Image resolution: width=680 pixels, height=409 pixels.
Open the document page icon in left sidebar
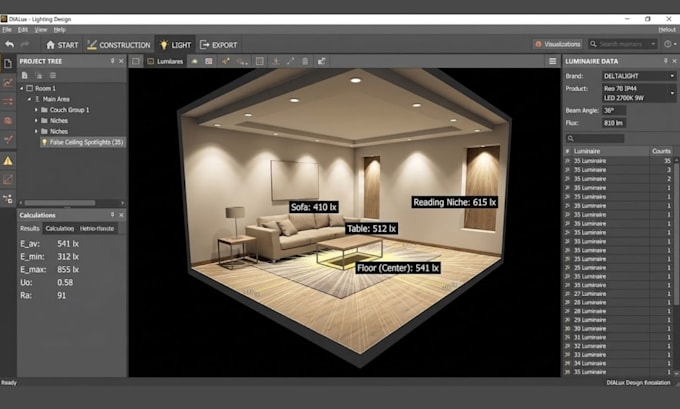pos(8,64)
